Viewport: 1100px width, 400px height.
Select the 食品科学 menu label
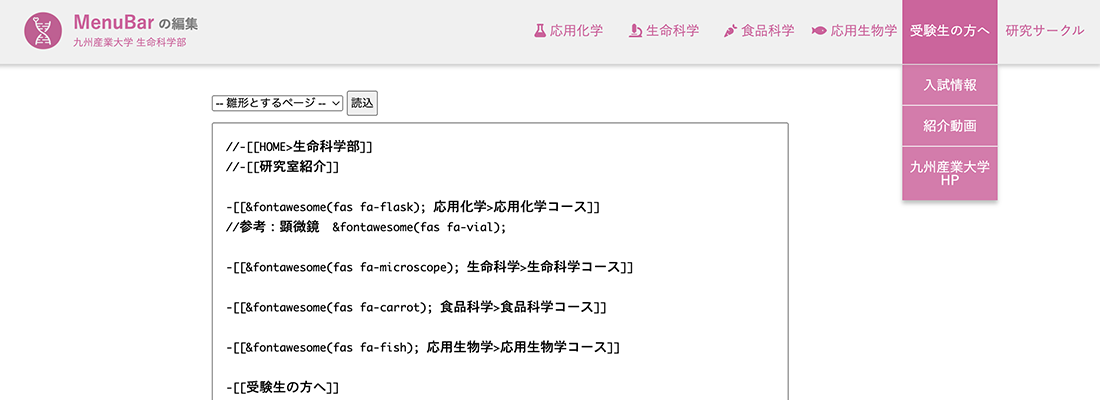pos(768,31)
